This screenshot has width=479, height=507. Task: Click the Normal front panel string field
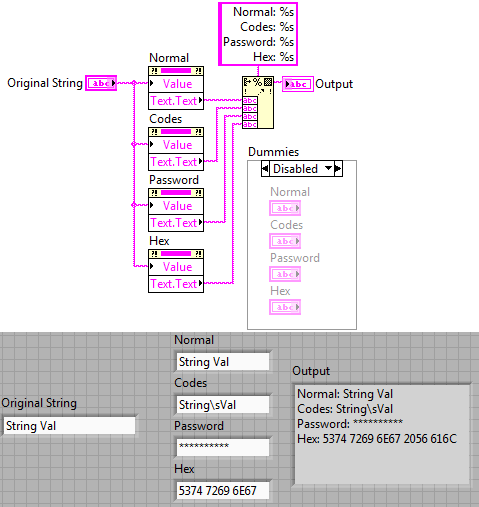(x=223, y=362)
